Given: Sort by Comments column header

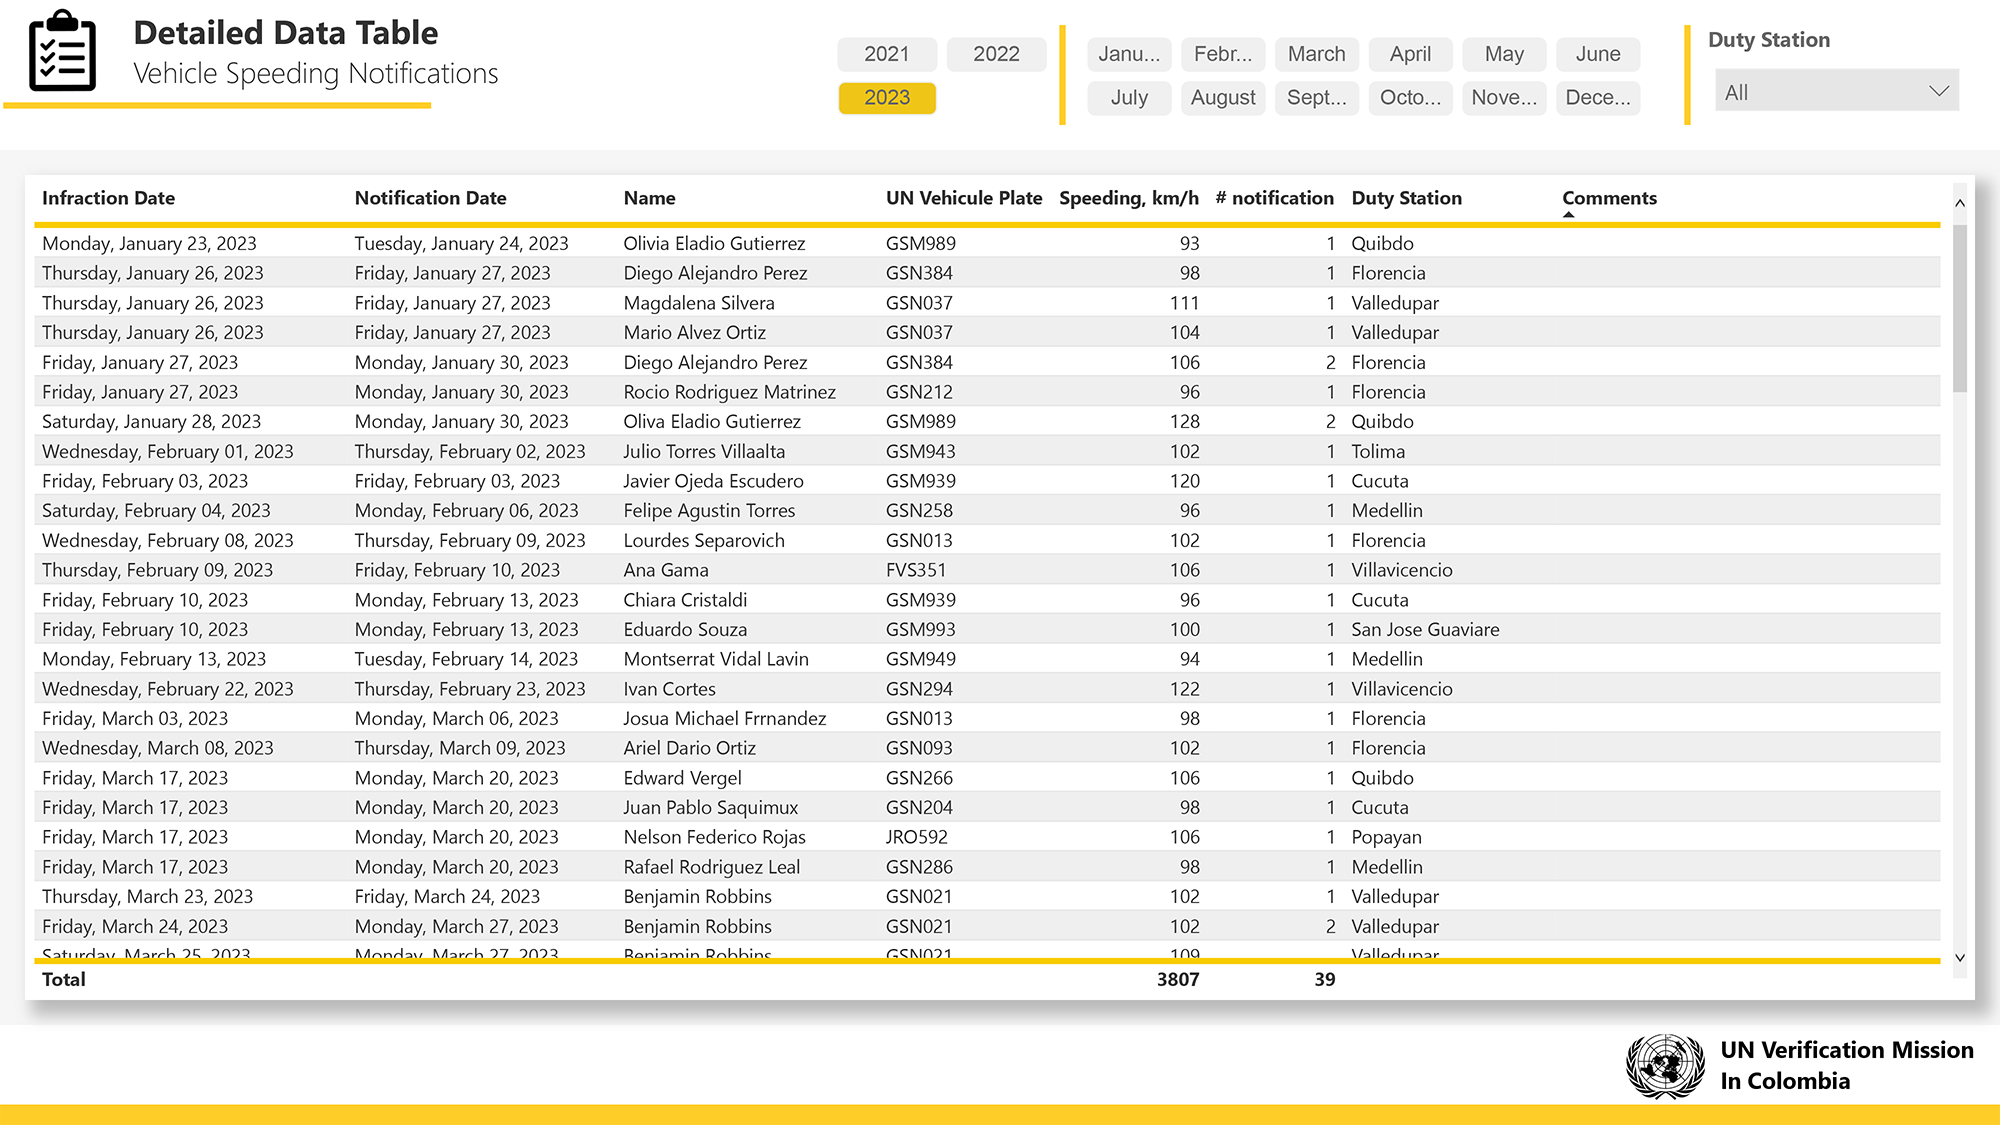Looking at the screenshot, I should [x=1609, y=198].
